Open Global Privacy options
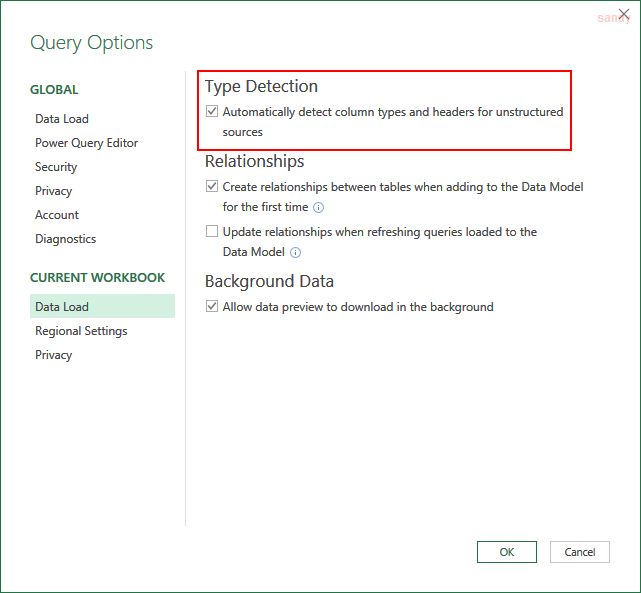Viewport: 641px width, 593px height. tap(54, 191)
